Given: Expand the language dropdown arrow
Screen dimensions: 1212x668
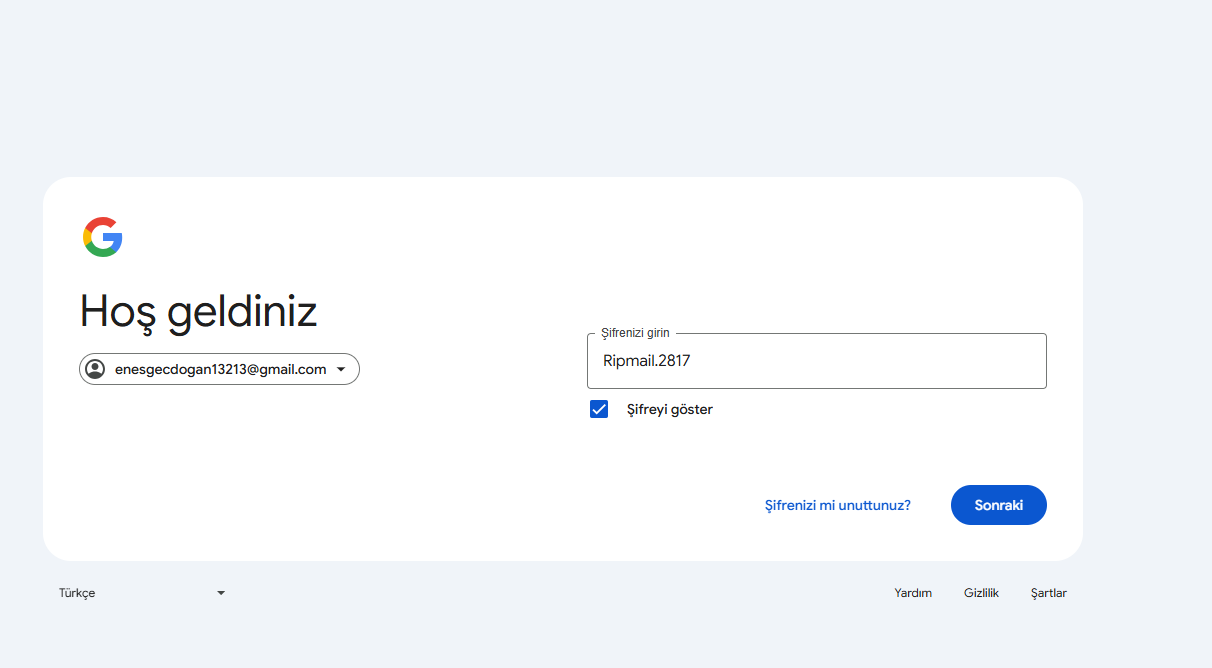Looking at the screenshot, I should [x=221, y=593].
